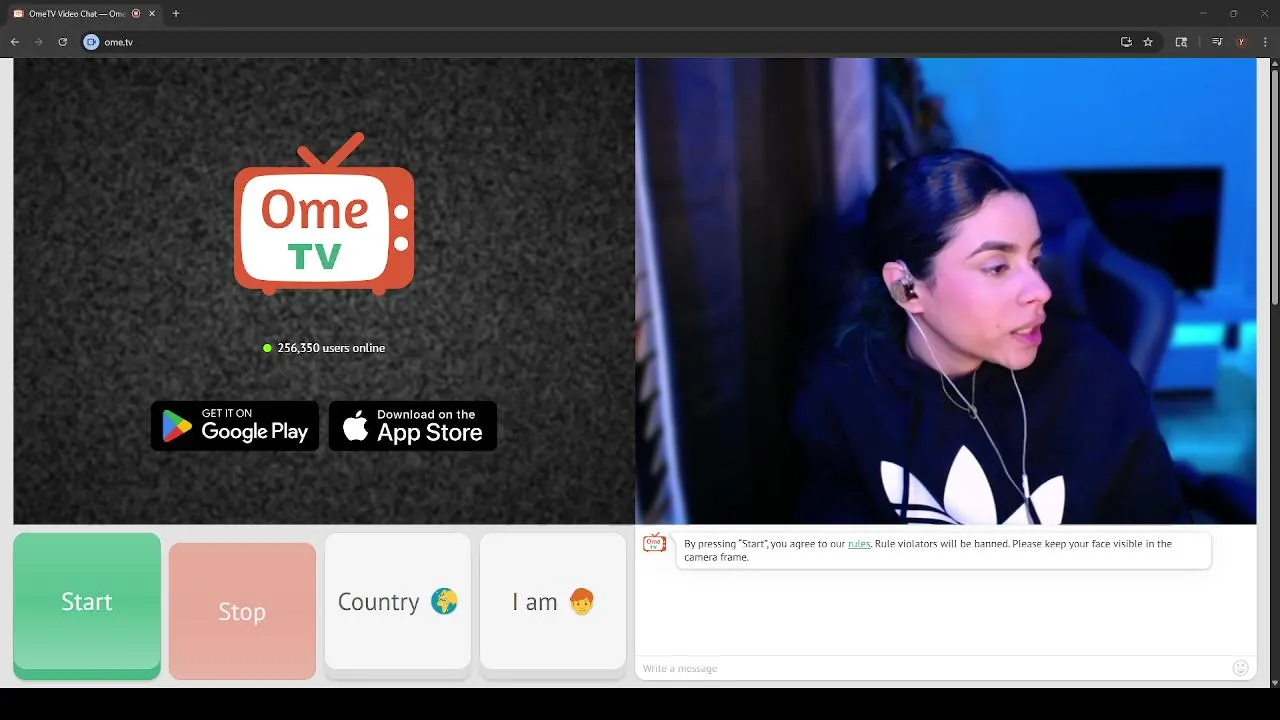Click the OmeTV logo in the center
The image size is (1280, 720).
click(324, 214)
